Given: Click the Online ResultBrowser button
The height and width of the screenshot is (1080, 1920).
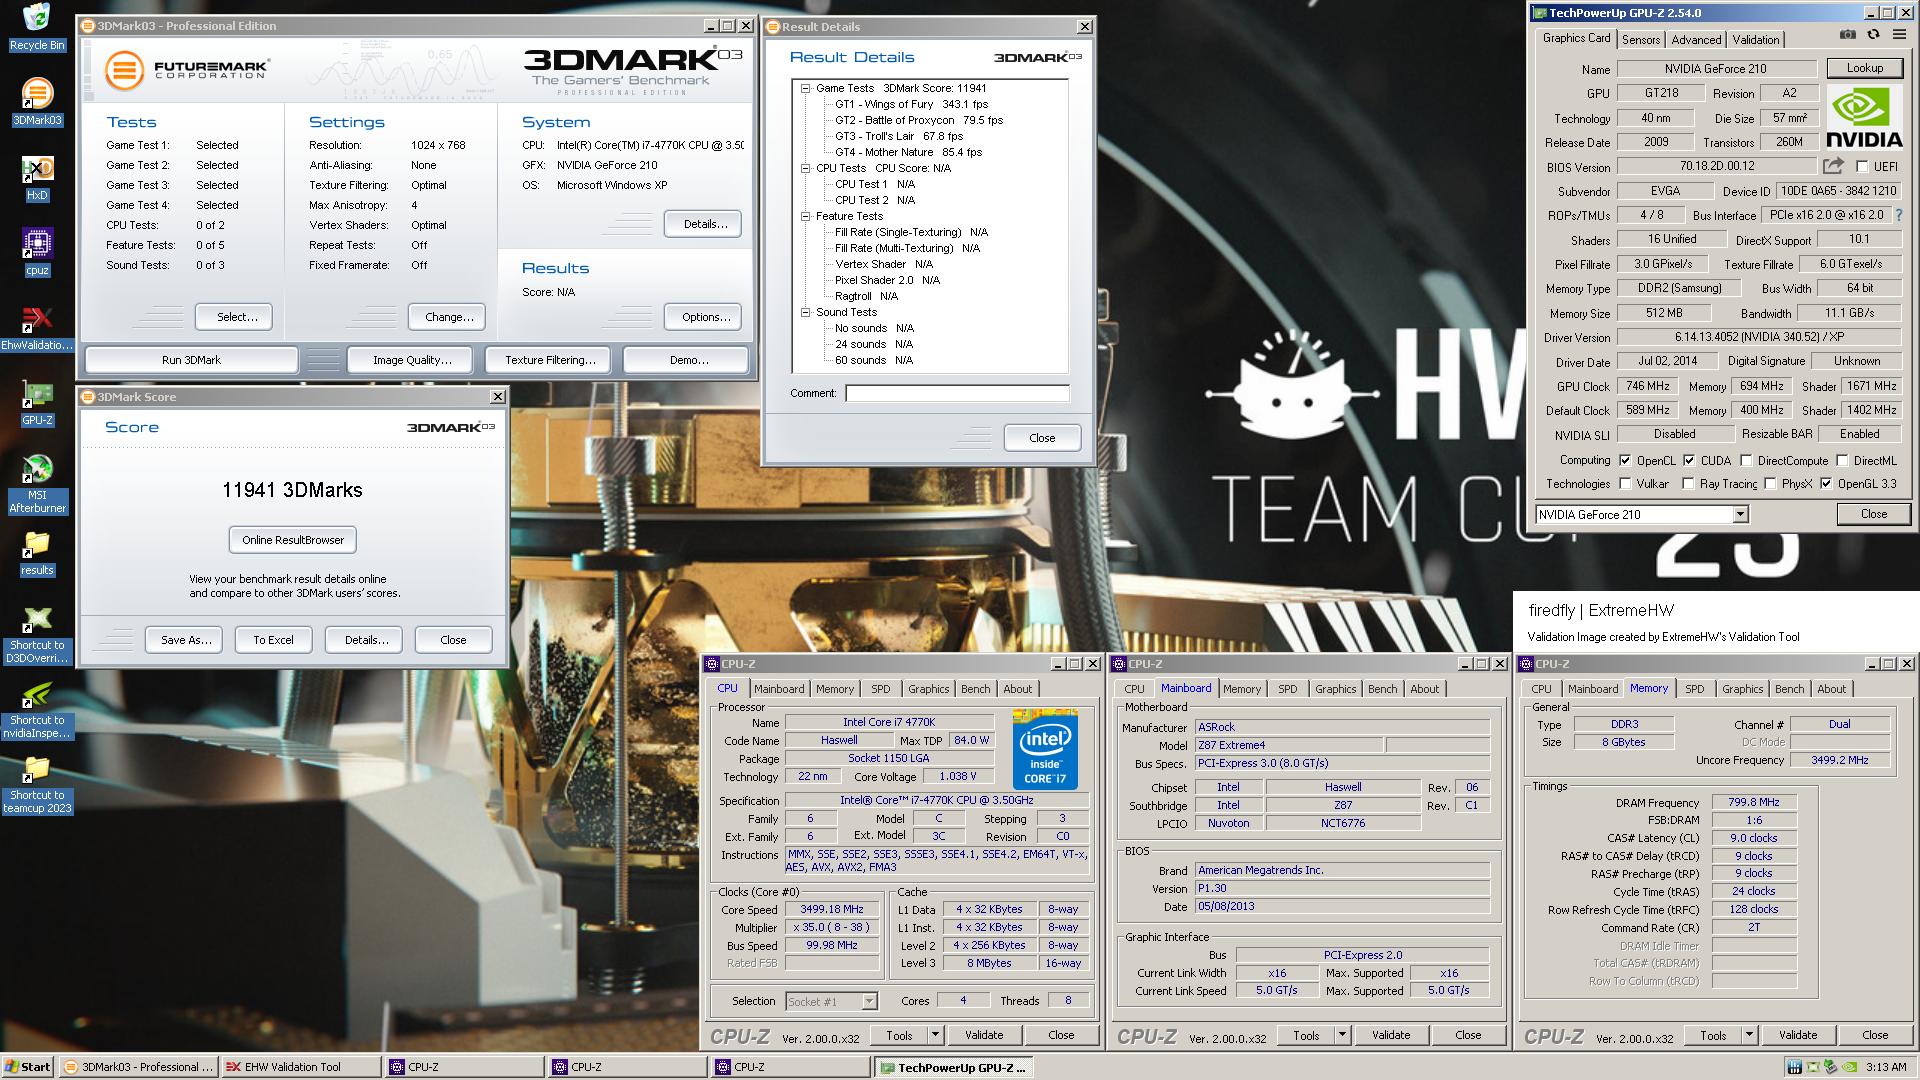Looking at the screenshot, I should [x=293, y=540].
